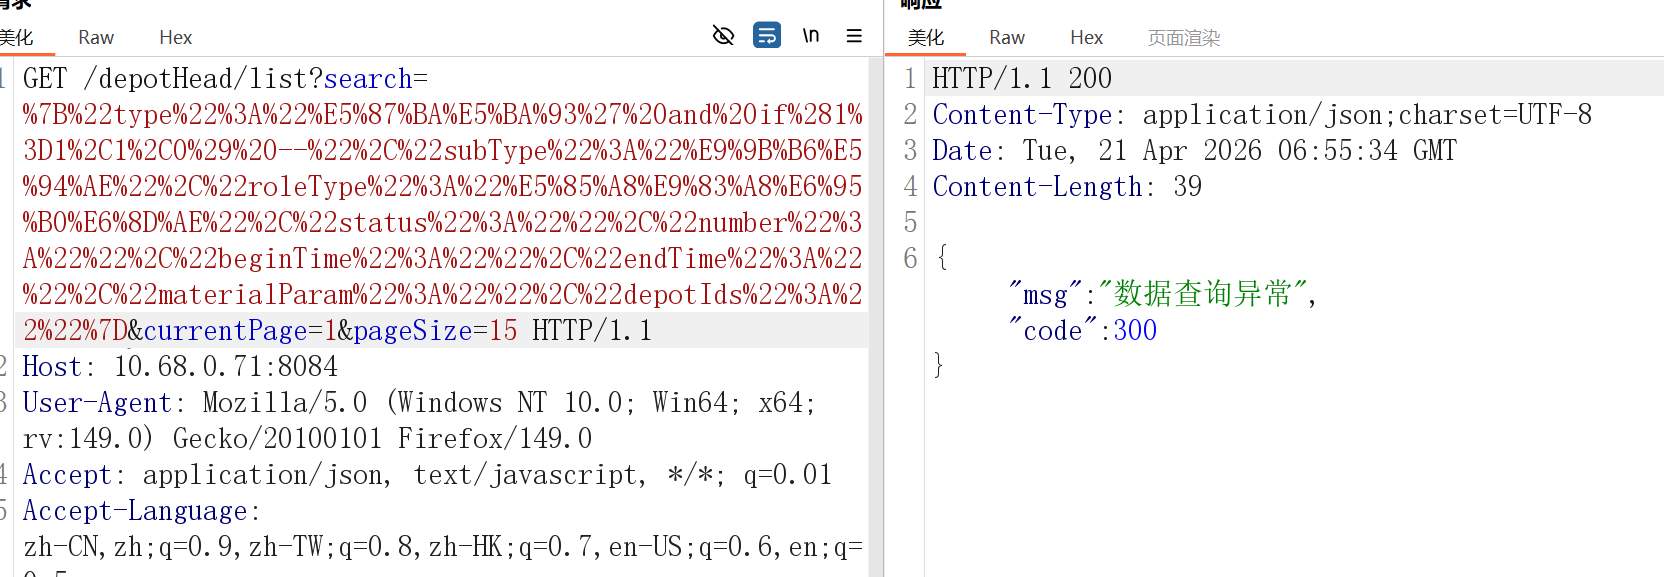Click the 'Accept: application/json' header line
This screenshot has height=577, width=1664.
pos(427,474)
